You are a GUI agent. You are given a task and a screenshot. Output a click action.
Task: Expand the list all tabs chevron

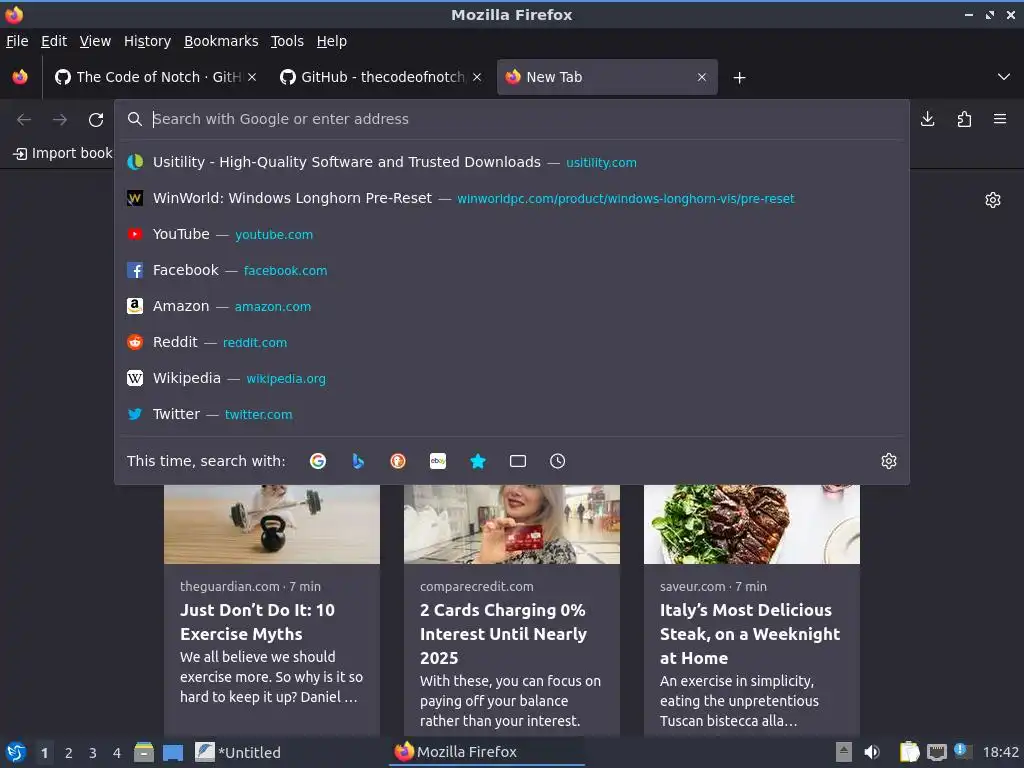[1004, 77]
